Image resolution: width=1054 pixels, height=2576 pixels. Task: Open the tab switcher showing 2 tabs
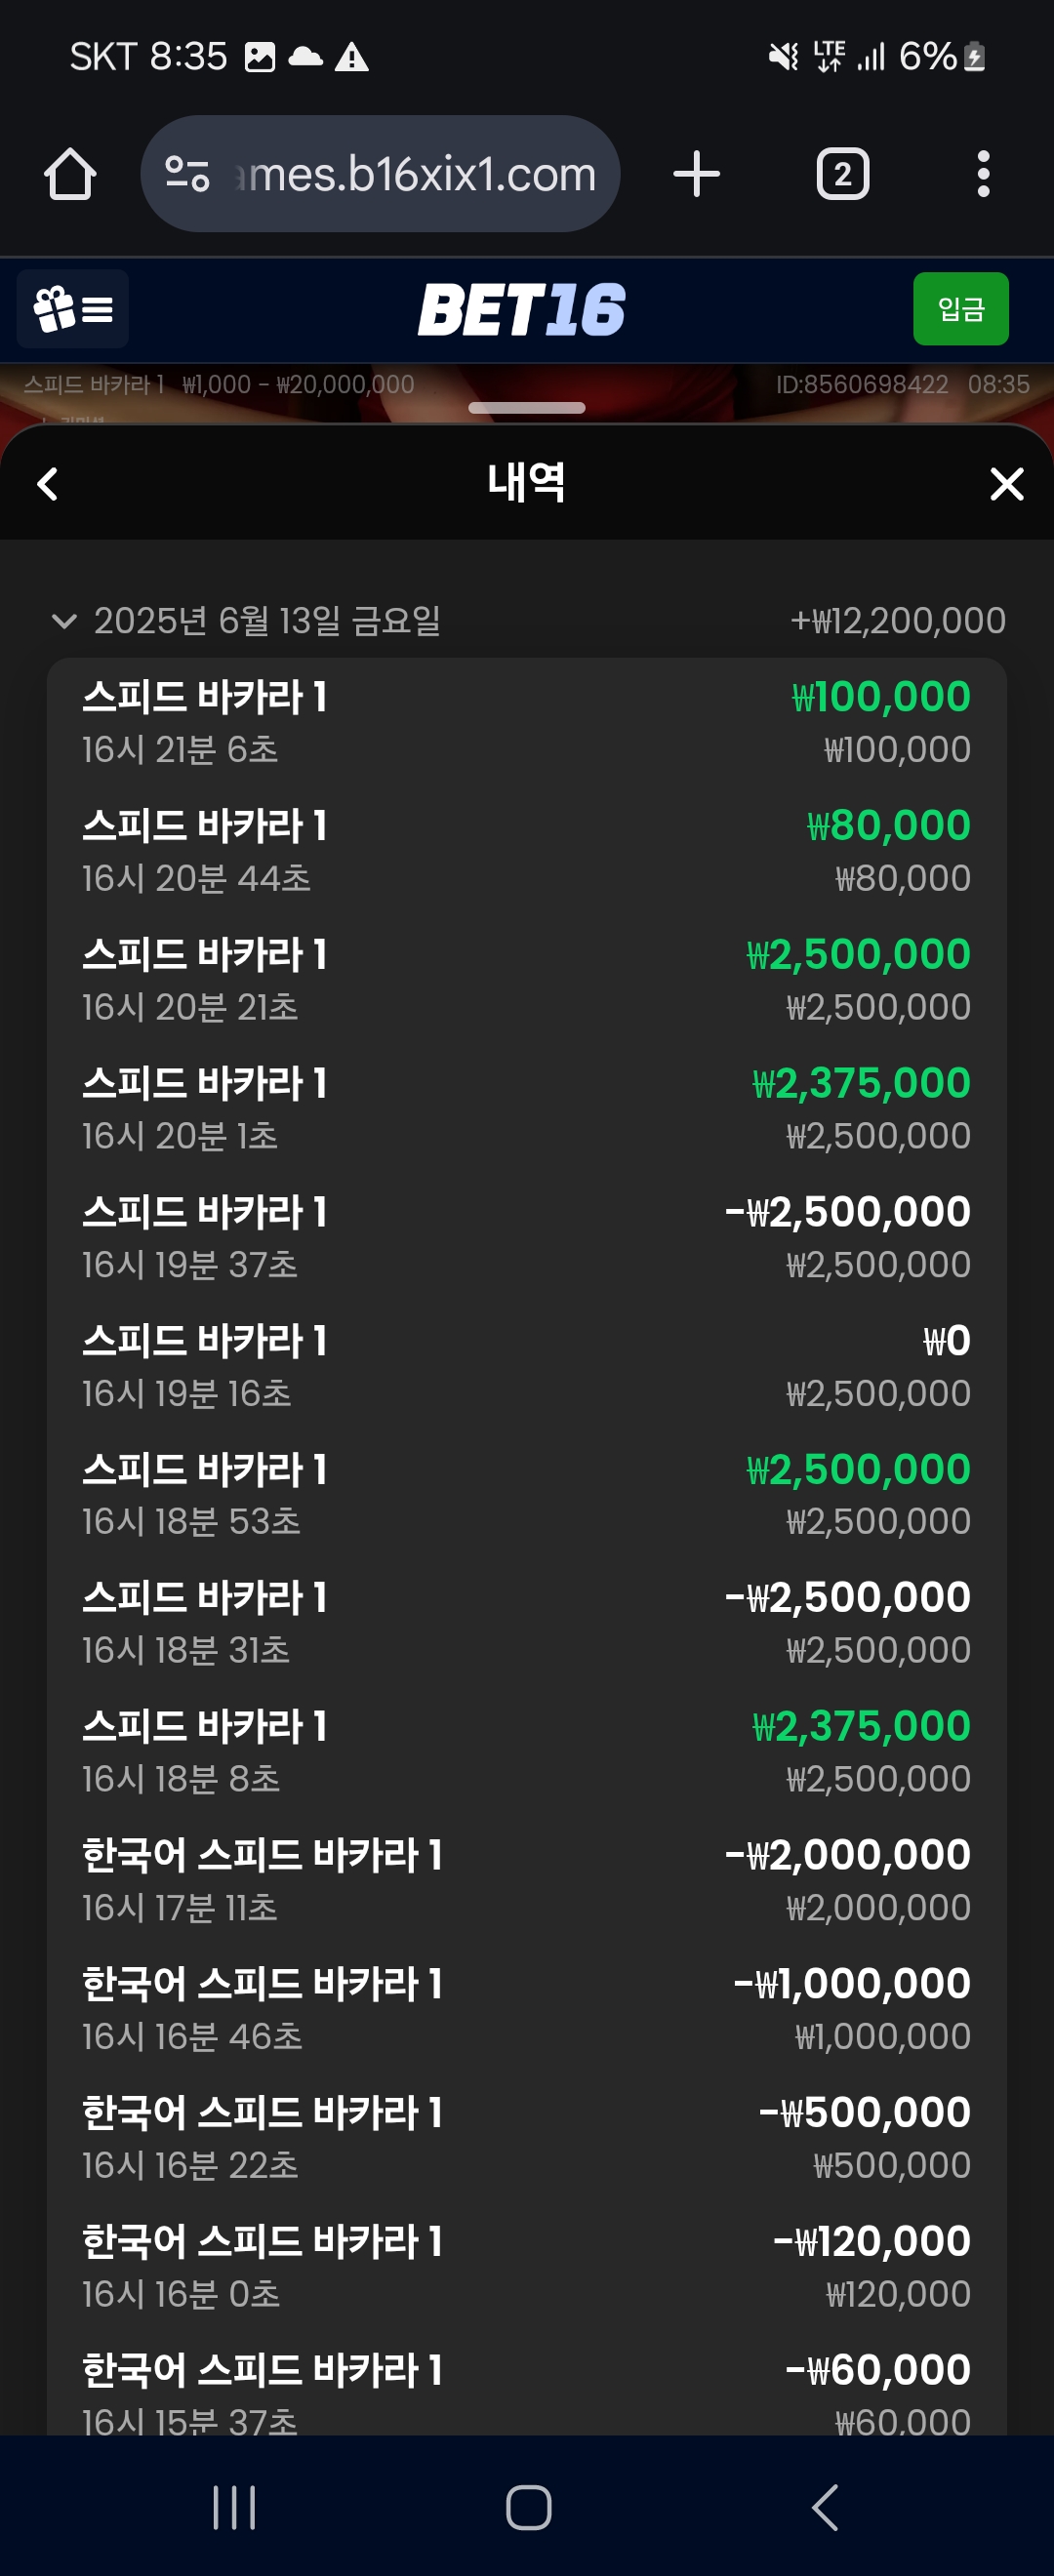click(842, 174)
